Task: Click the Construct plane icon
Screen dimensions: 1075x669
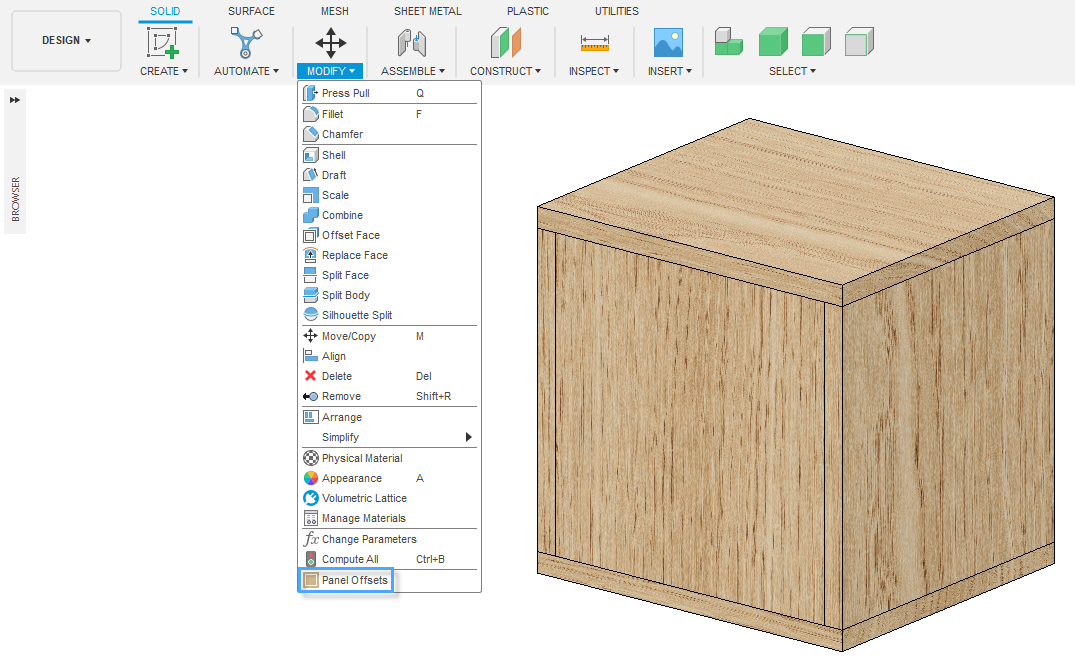Action: tap(505, 43)
